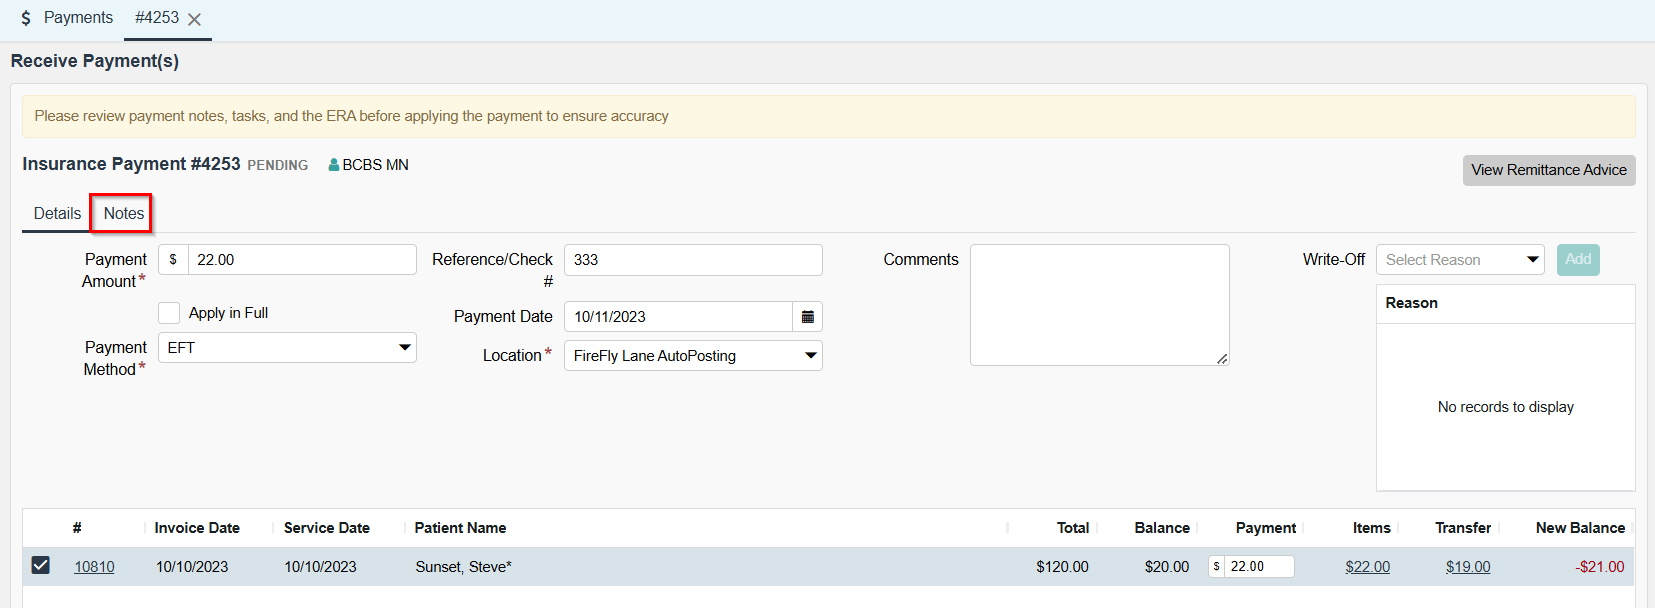Close the #4253 tab

tap(195, 19)
